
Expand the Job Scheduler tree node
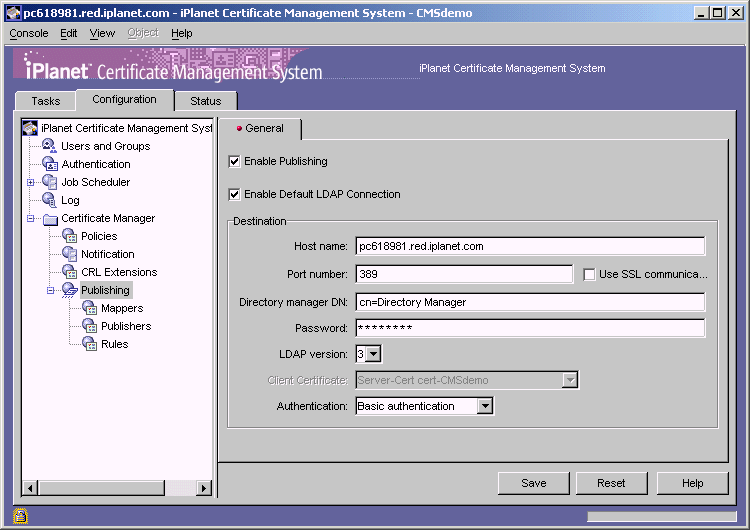coord(31,182)
